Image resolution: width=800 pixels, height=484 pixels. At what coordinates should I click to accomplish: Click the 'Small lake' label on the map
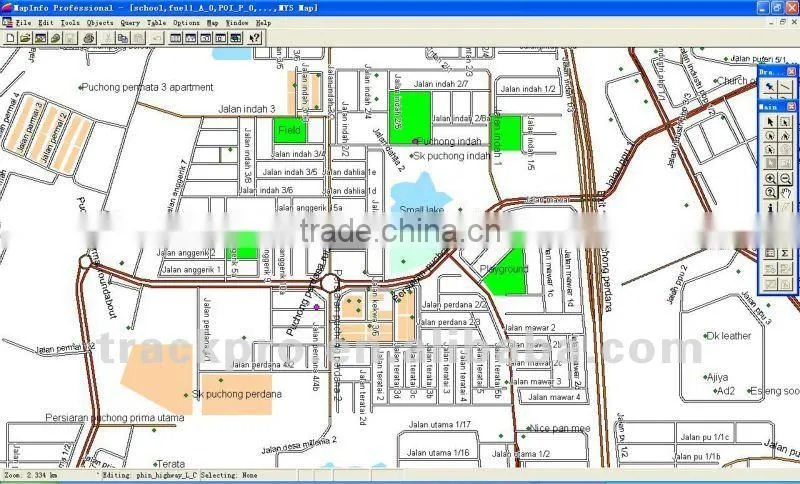pos(422,210)
